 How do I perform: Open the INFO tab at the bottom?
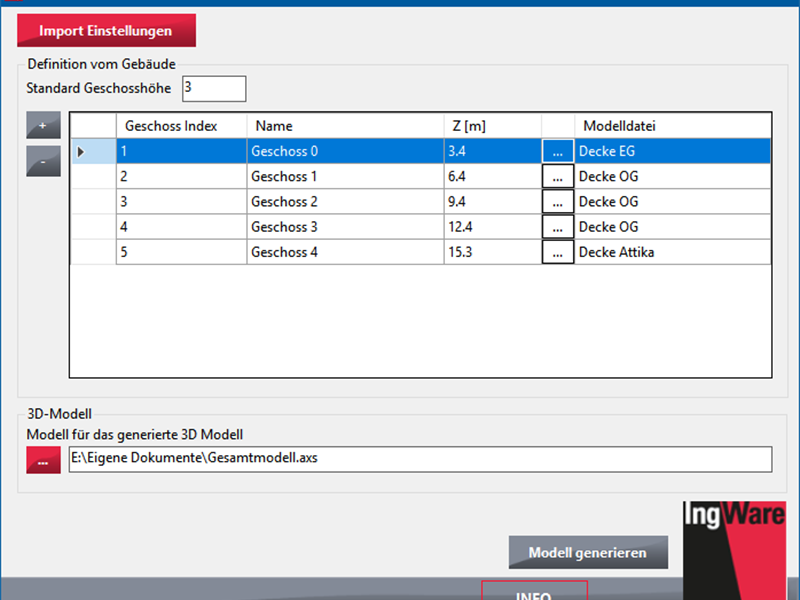tap(534, 592)
